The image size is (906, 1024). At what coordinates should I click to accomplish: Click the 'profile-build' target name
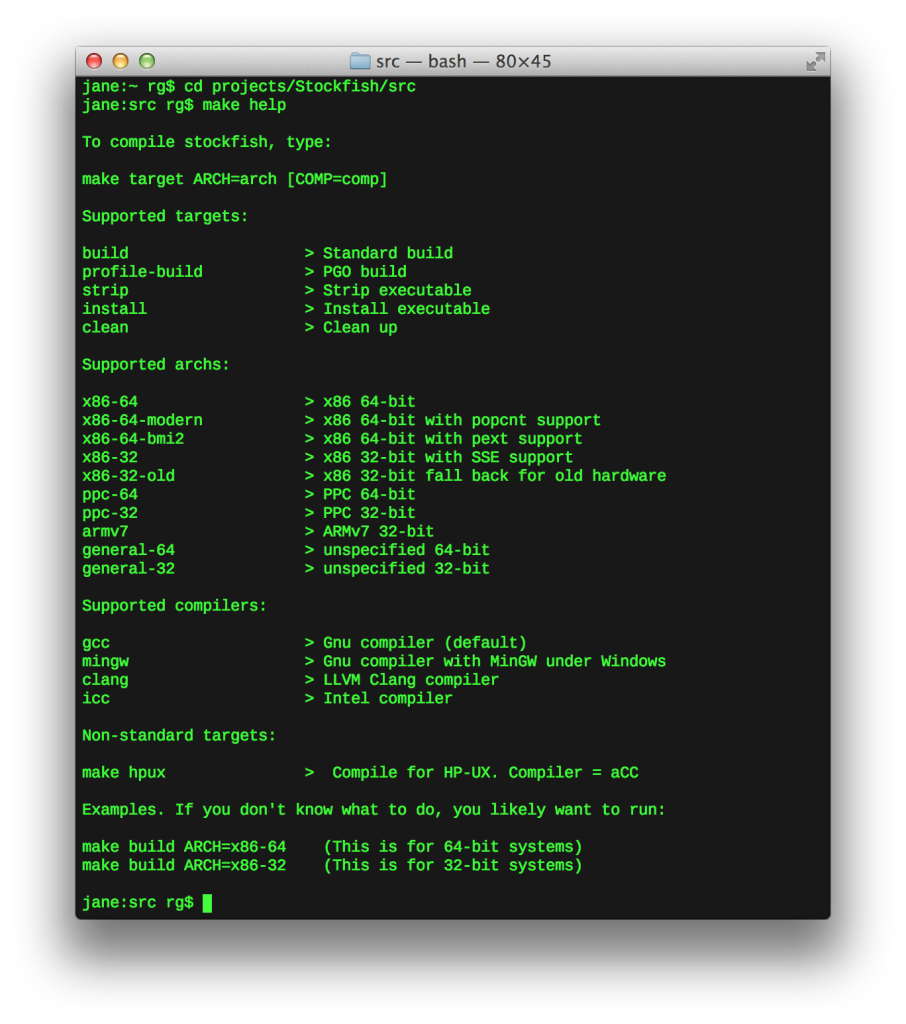142,272
